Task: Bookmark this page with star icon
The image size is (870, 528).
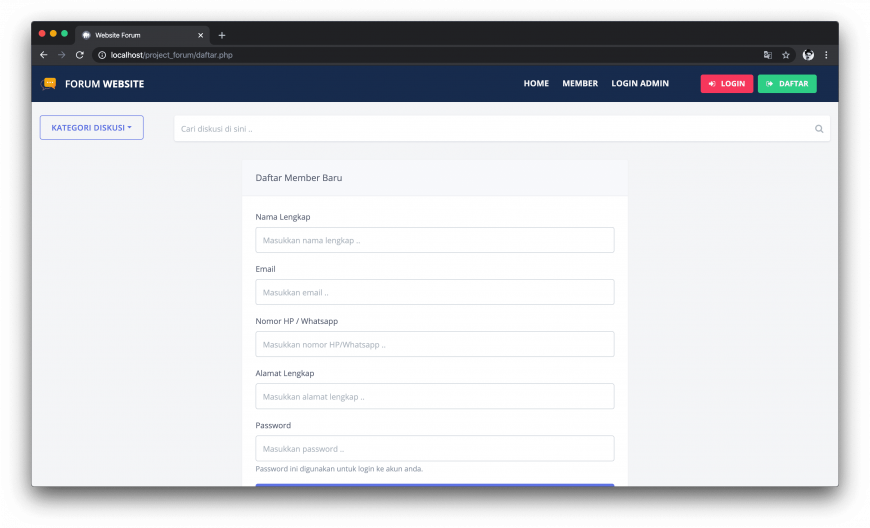Action: point(786,55)
